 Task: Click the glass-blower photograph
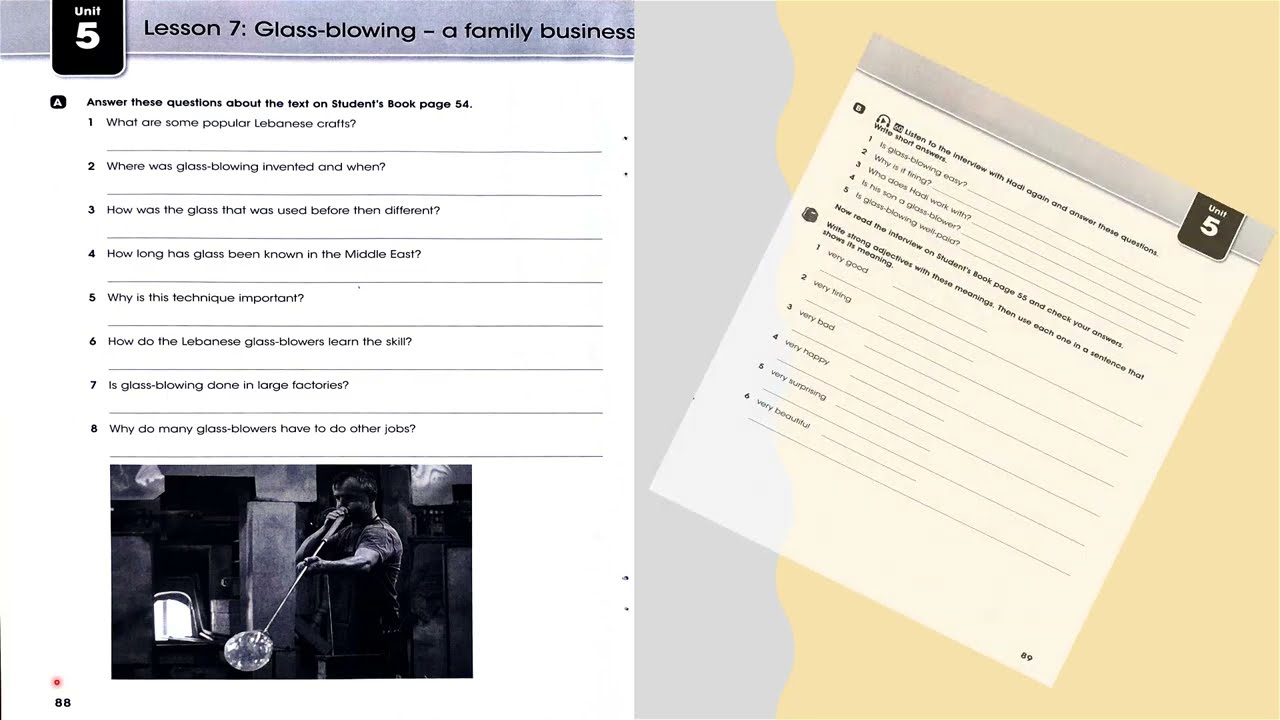tap(291, 571)
